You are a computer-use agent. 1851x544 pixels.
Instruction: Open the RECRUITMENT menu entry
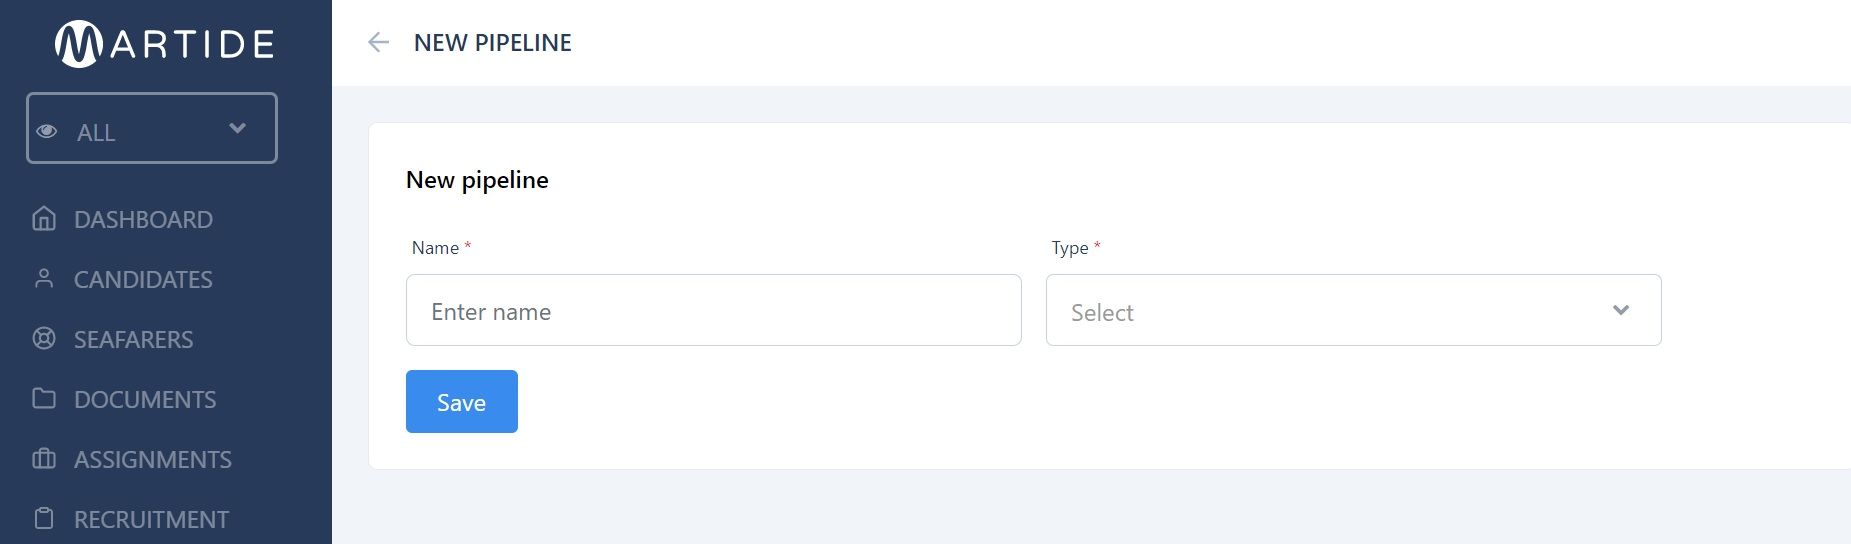pos(152,519)
